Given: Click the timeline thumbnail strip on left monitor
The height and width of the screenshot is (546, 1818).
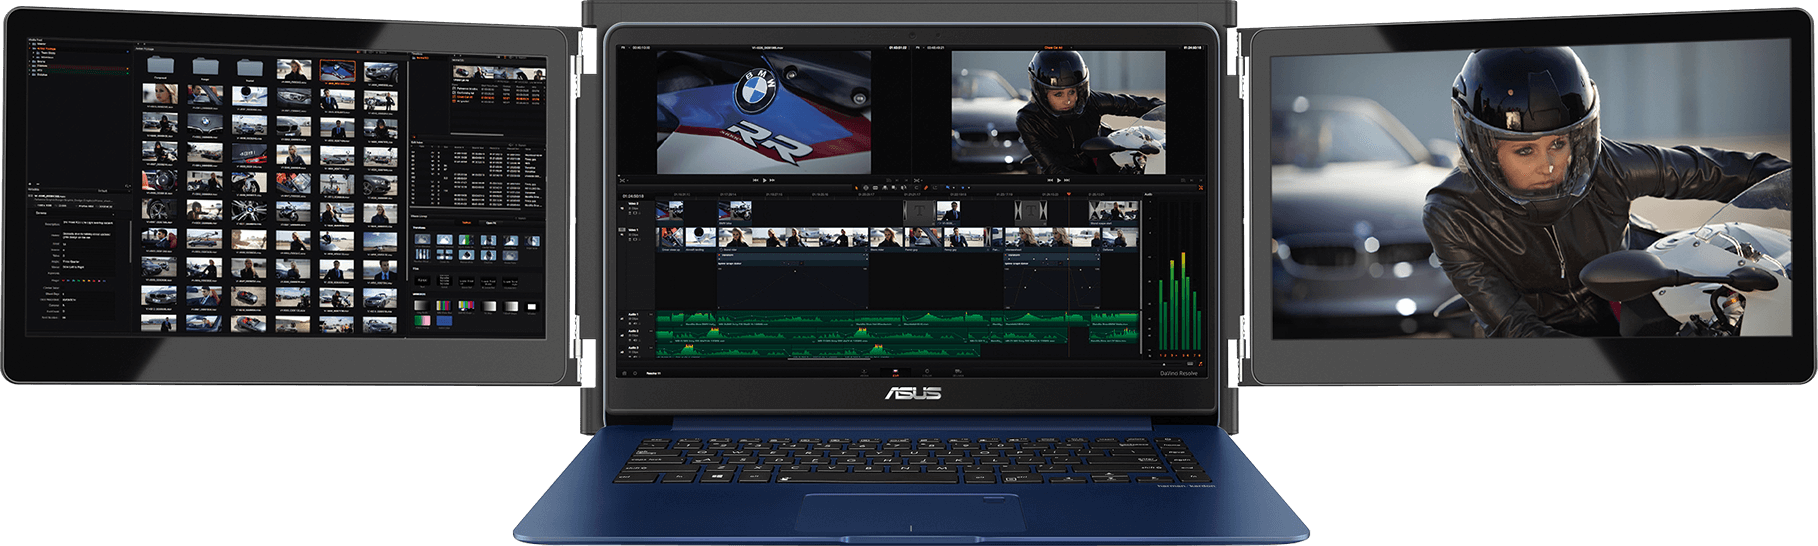Looking at the screenshot, I should tap(499, 73).
